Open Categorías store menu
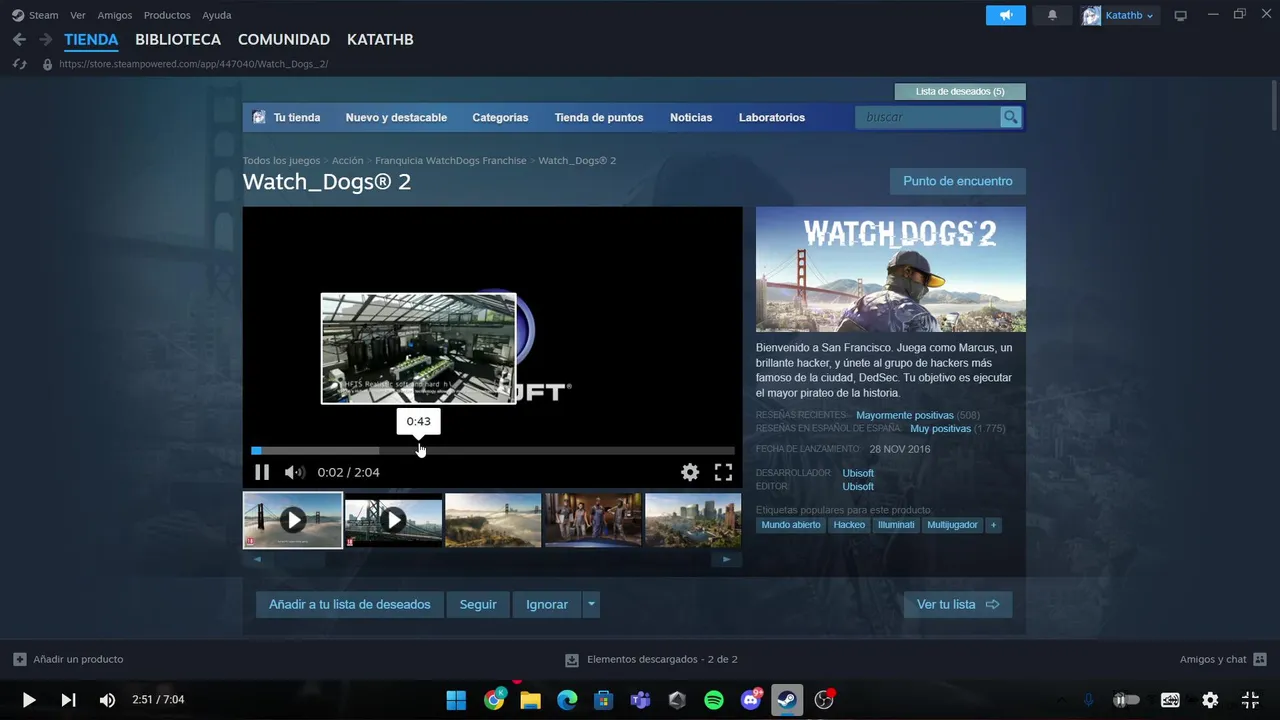1280x720 pixels. click(x=500, y=117)
